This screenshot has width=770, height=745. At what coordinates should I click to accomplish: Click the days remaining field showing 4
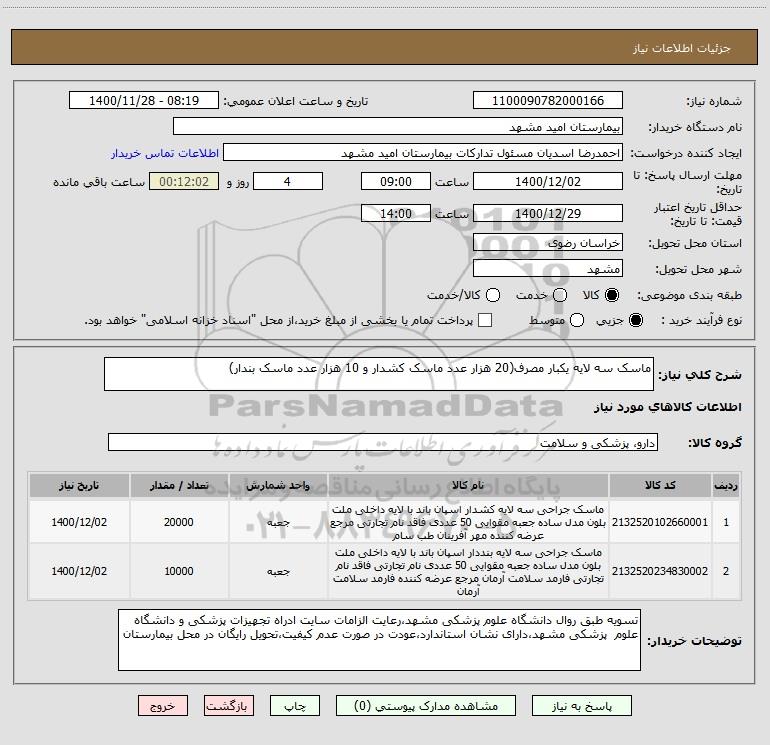pyautogui.click(x=288, y=181)
